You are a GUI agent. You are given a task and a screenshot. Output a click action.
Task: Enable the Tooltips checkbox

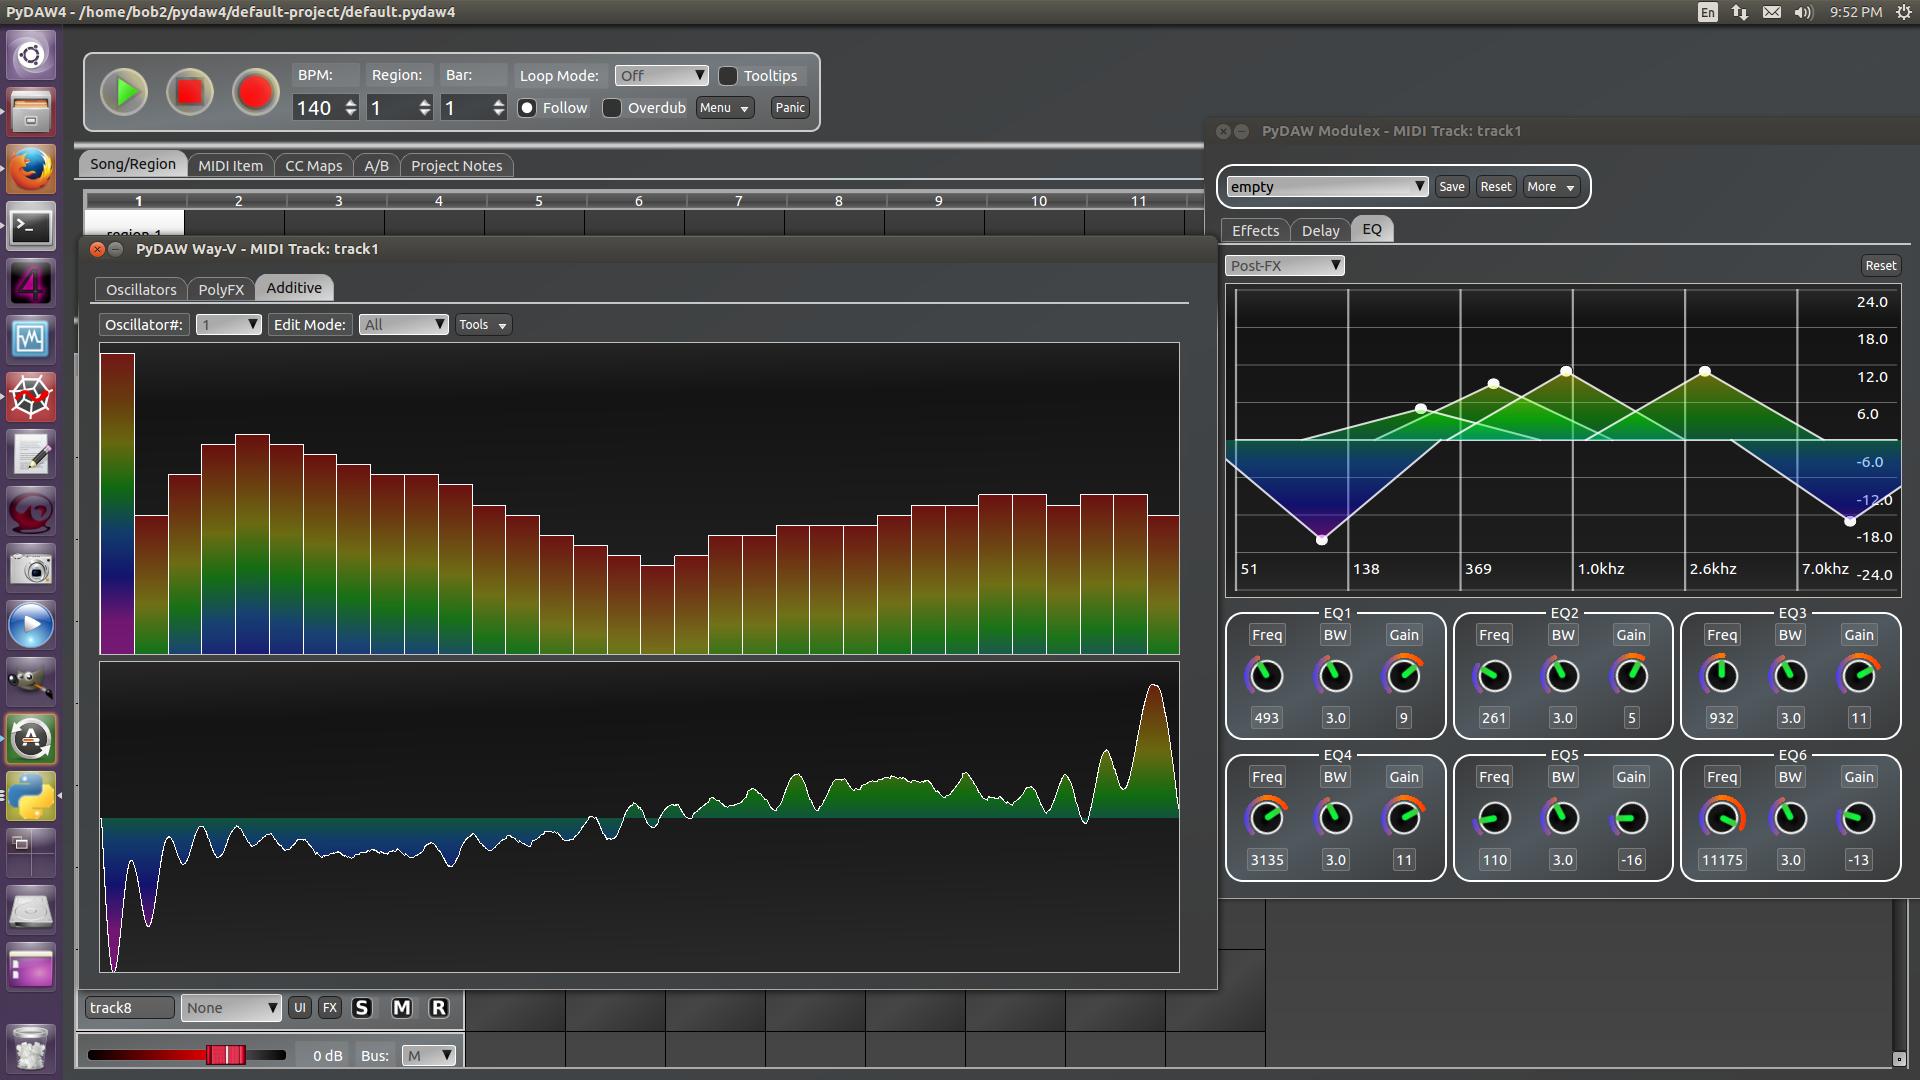pyautogui.click(x=728, y=76)
